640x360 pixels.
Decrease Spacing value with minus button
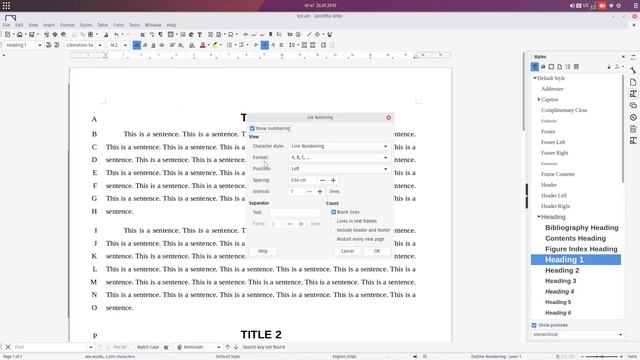click(x=322, y=180)
